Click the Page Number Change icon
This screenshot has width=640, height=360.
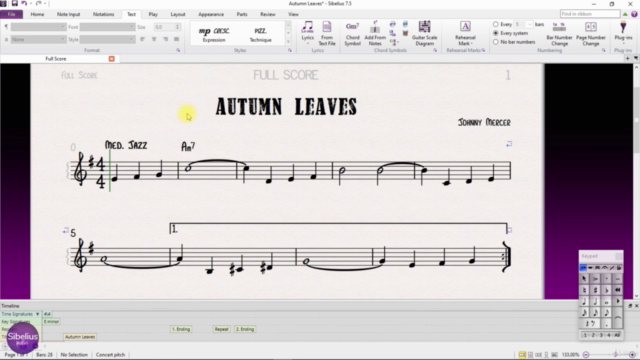pos(591,33)
